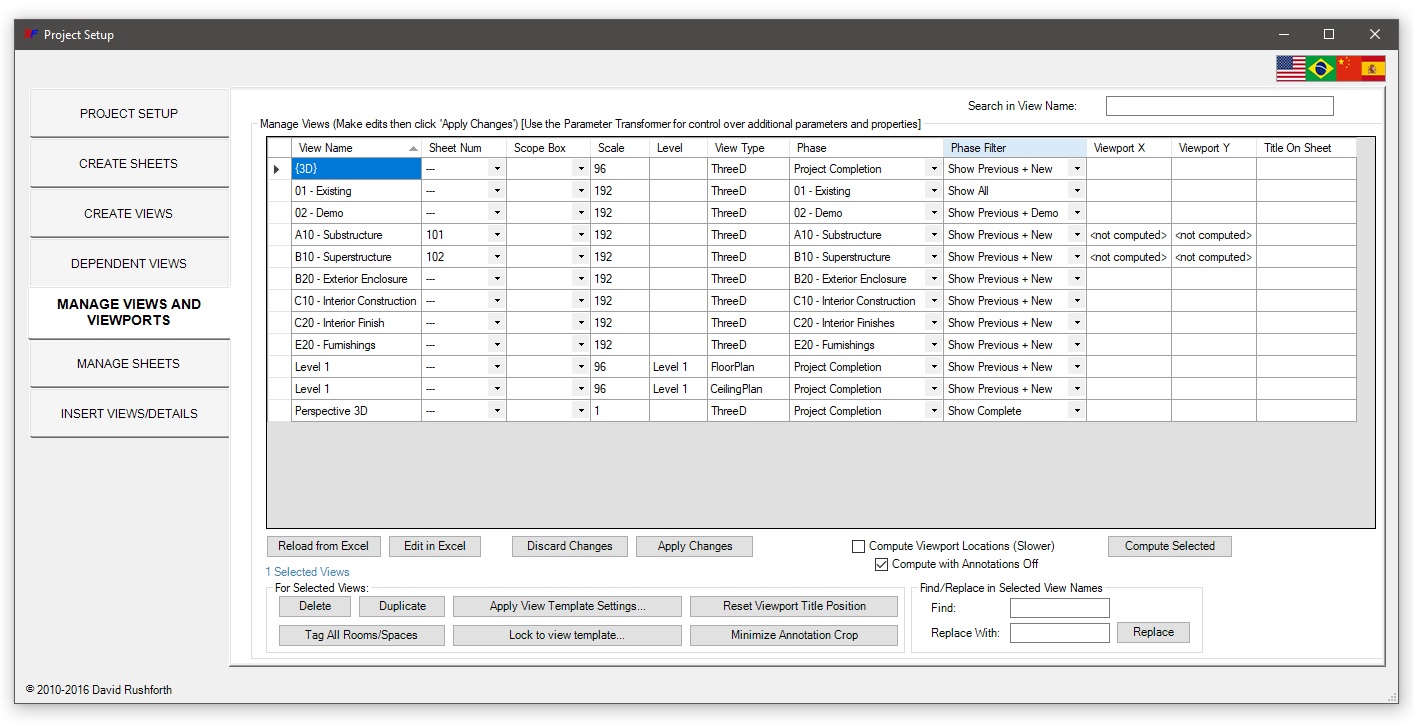The image size is (1413, 724).
Task: Click the Compute Selected button
Action: click(1169, 546)
